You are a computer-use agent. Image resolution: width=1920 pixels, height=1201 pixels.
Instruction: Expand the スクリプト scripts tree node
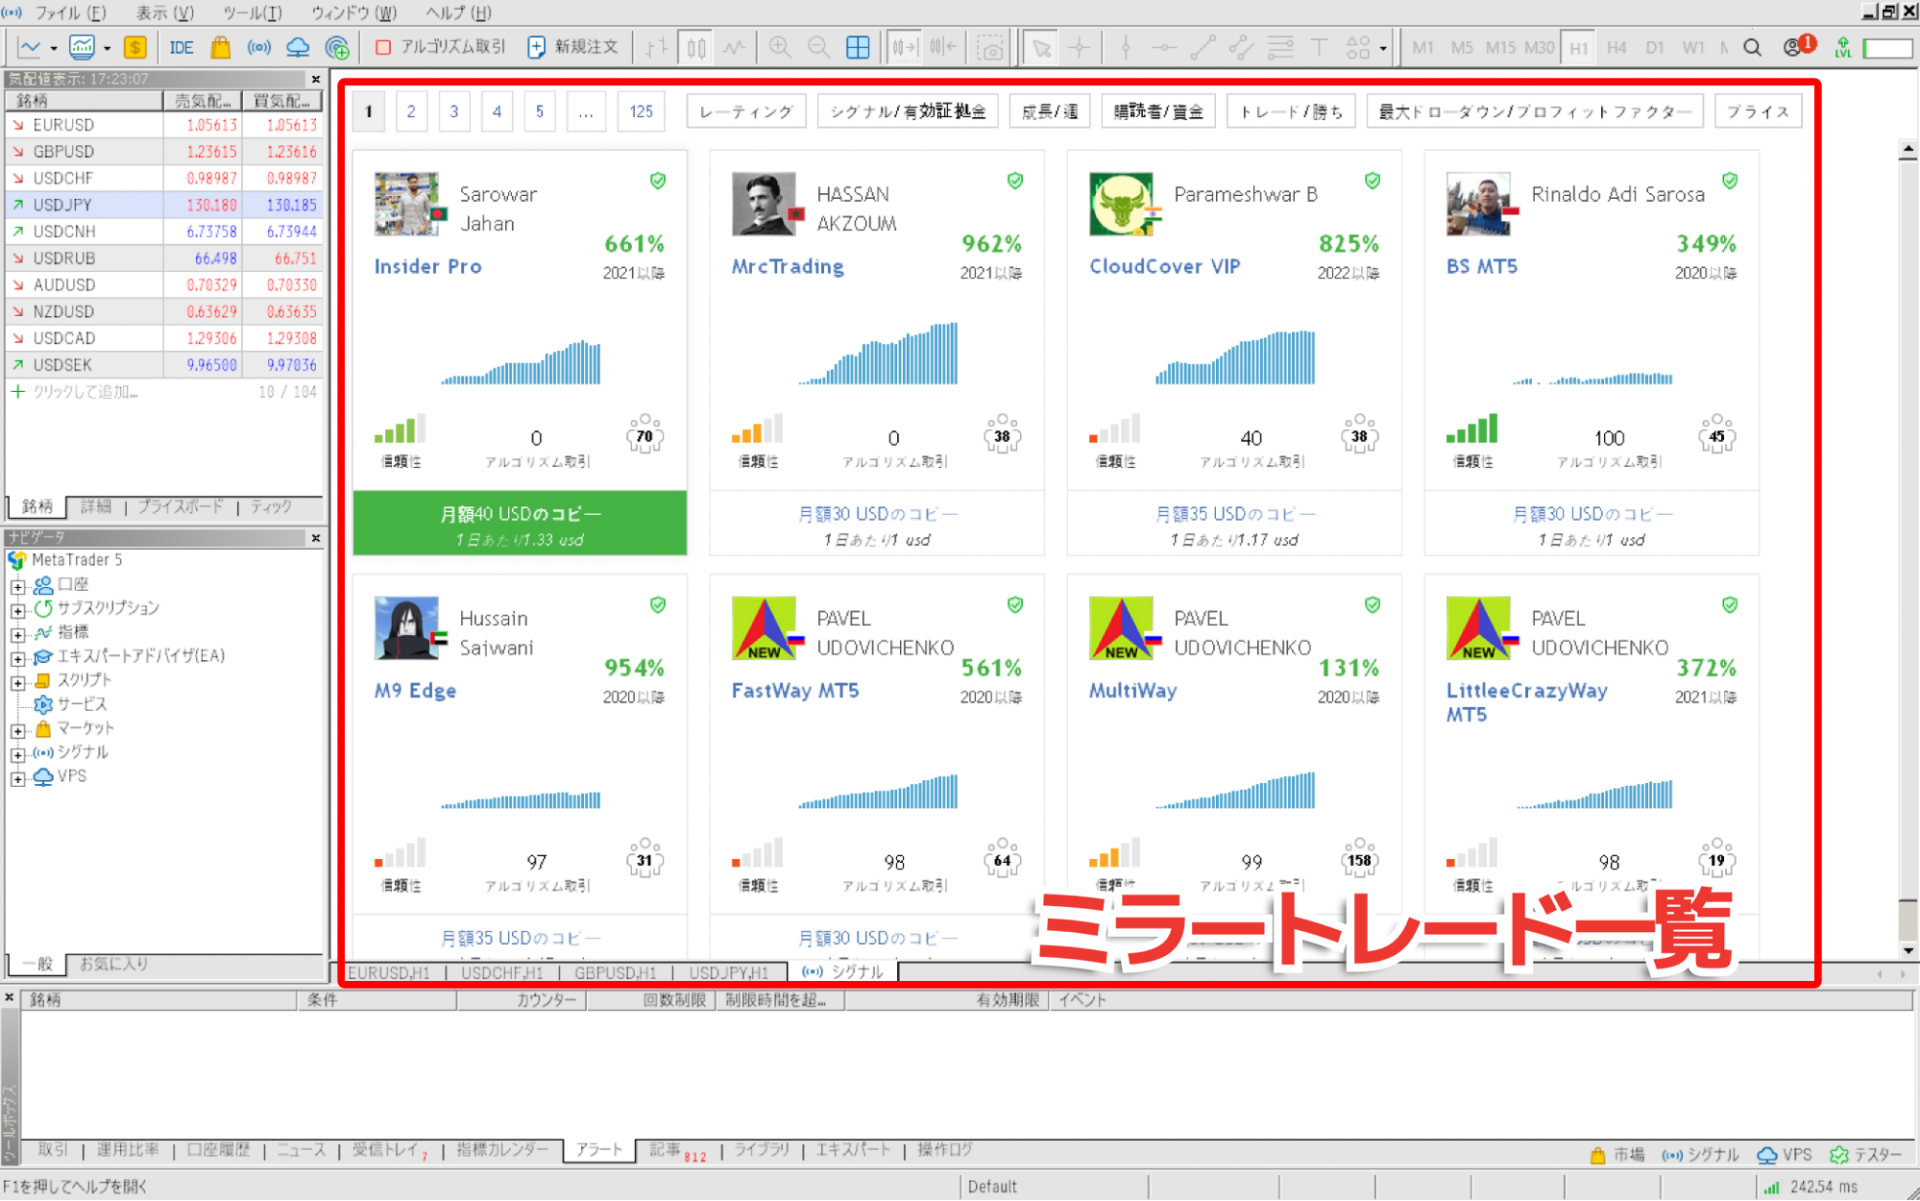[18, 682]
